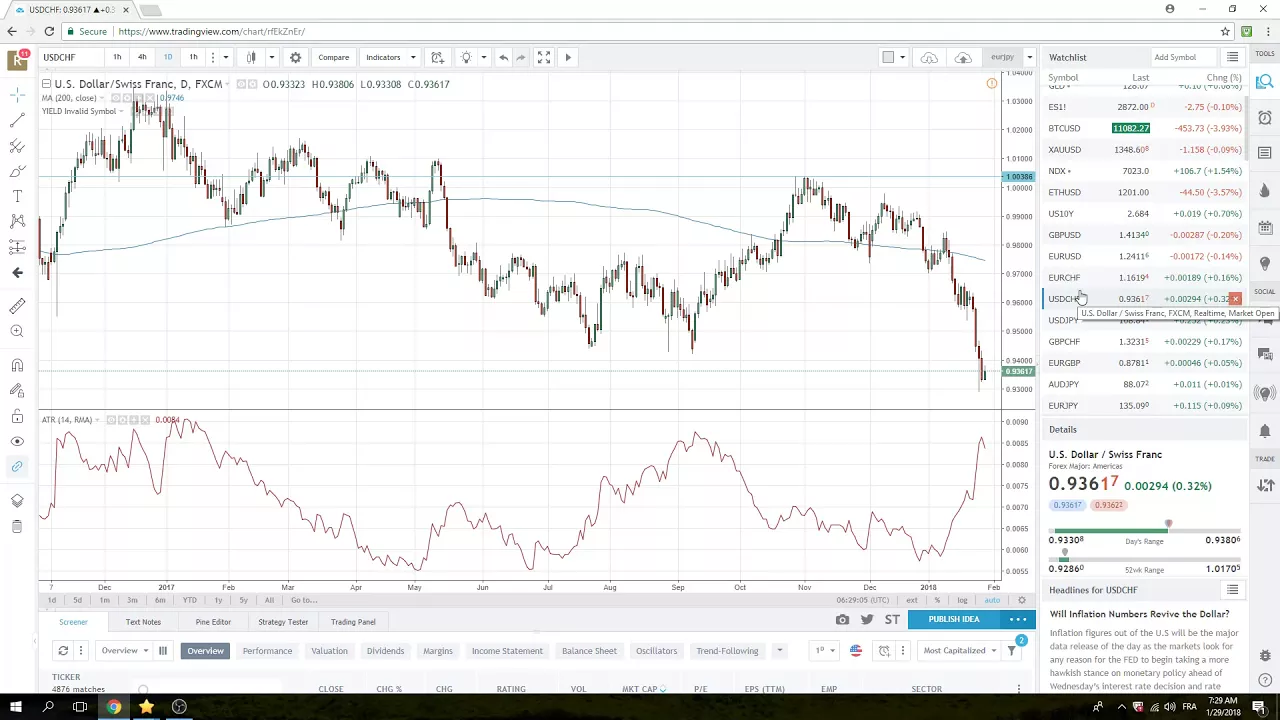
Task: Select the text annotation tool
Action: [x=17, y=196]
